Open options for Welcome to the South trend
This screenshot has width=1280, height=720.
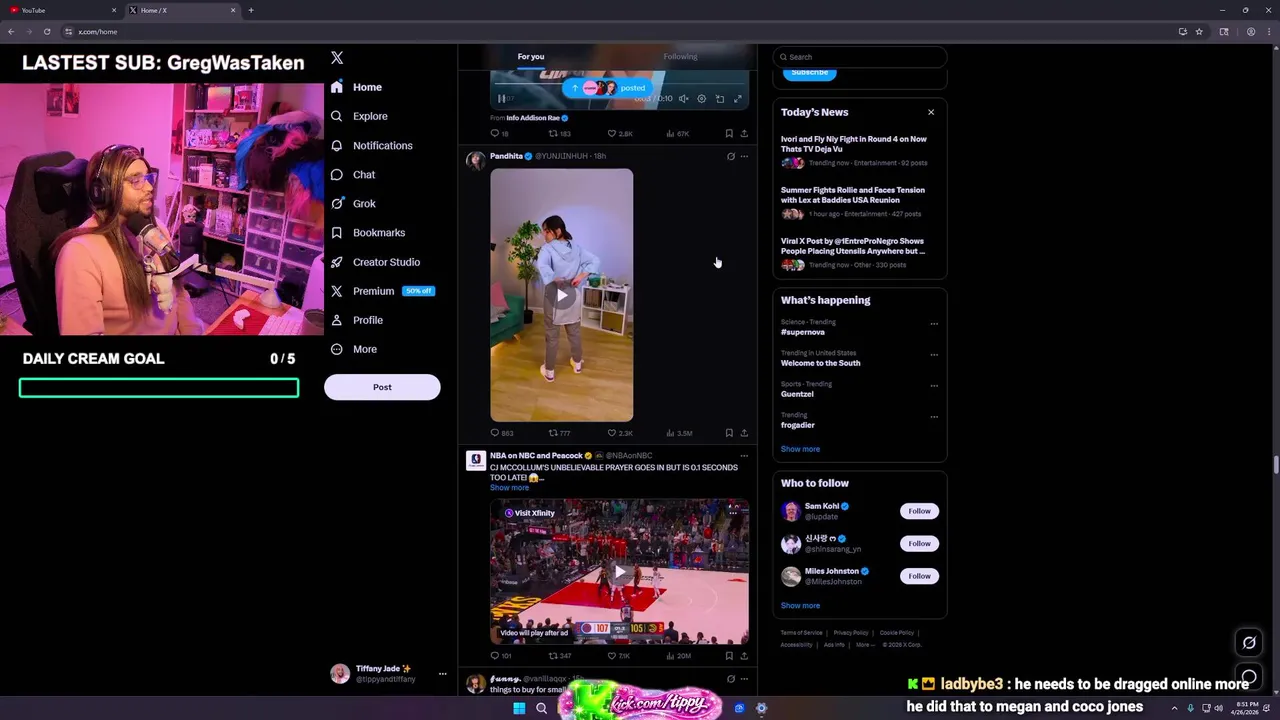(934, 355)
